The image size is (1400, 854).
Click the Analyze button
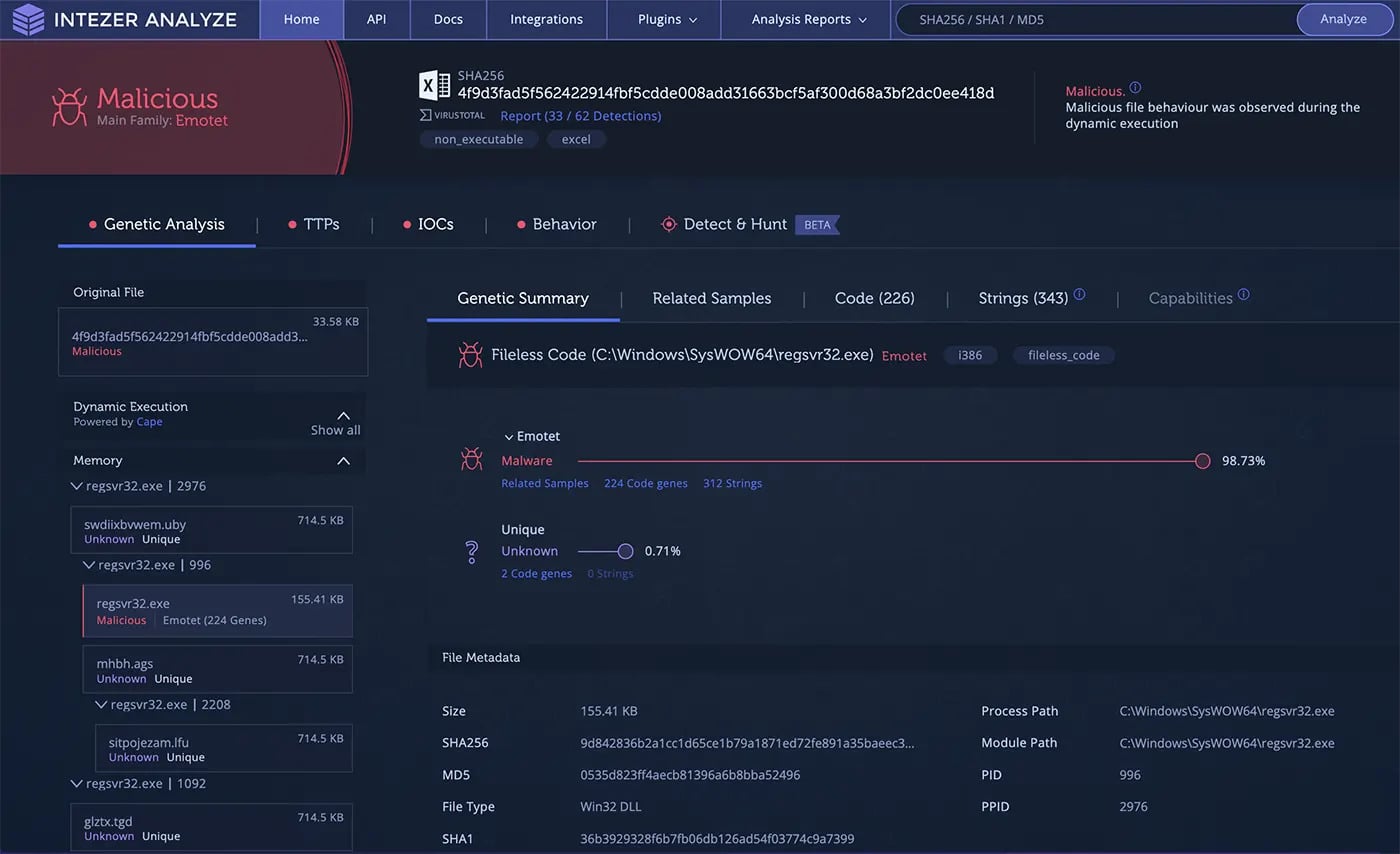pos(1343,19)
